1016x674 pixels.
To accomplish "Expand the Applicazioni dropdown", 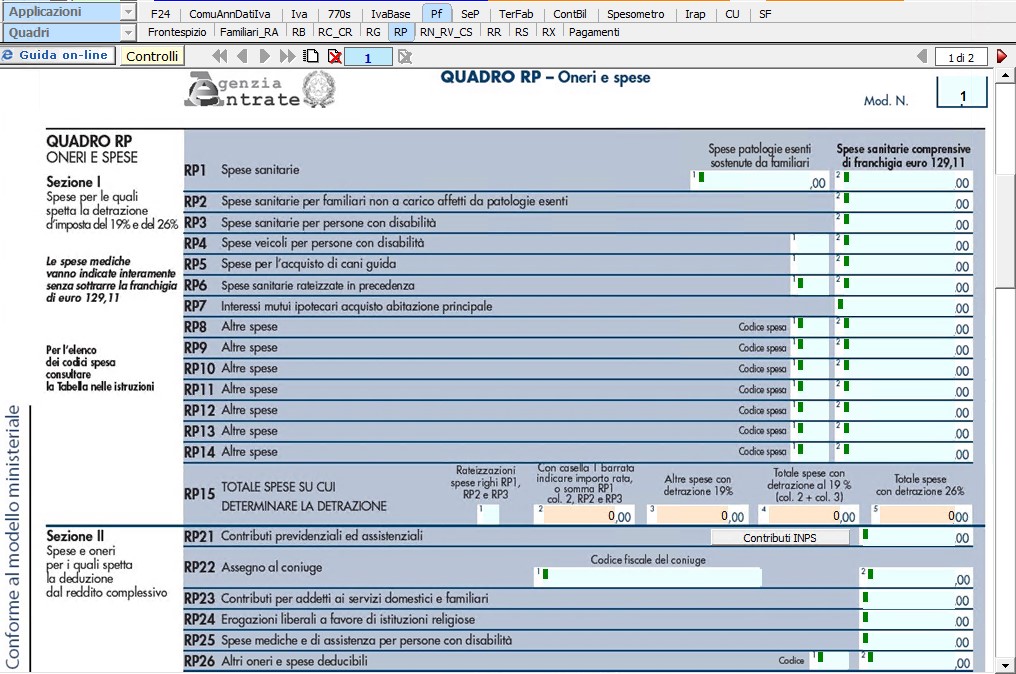I will pos(128,12).
